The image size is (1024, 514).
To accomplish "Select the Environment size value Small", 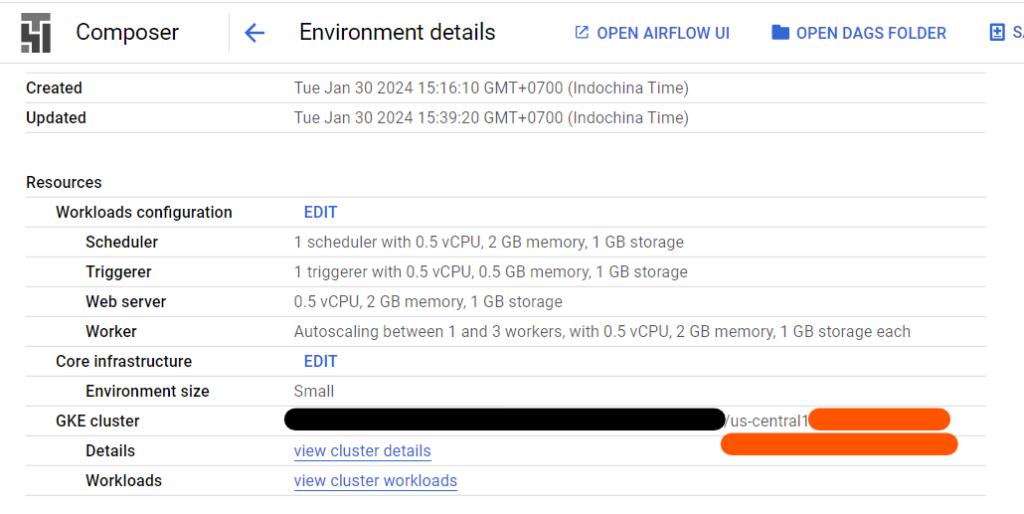I will pyautogui.click(x=314, y=391).
